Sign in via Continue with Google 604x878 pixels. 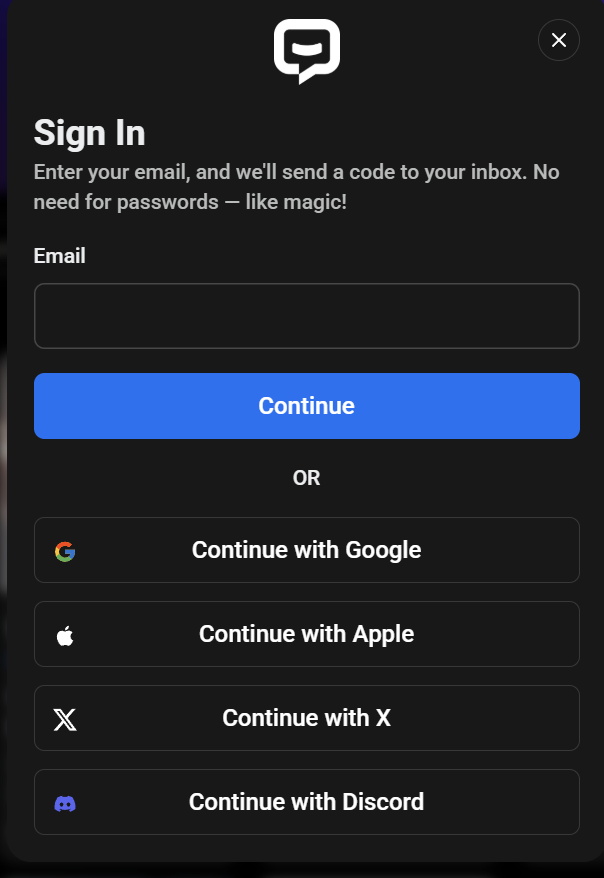307,550
